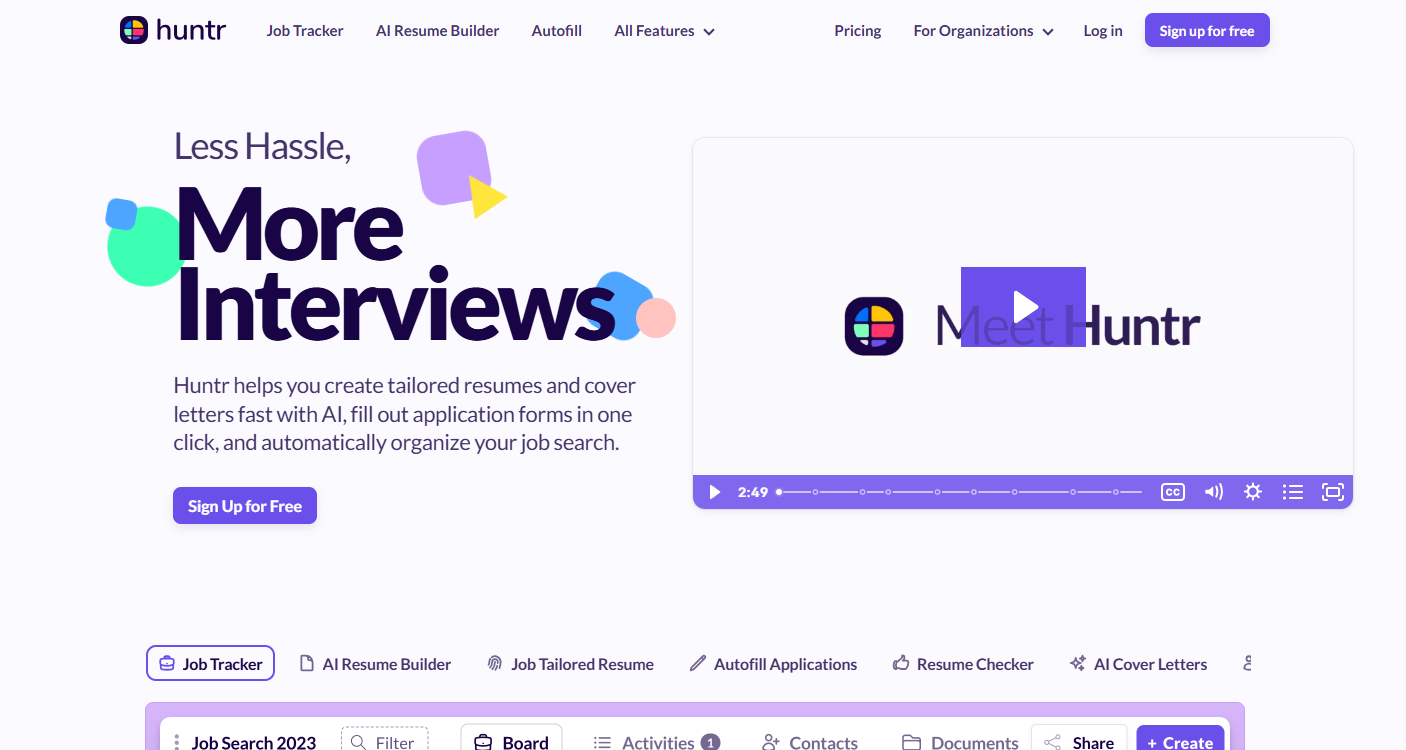Seek along the video progress bar

click(x=960, y=492)
